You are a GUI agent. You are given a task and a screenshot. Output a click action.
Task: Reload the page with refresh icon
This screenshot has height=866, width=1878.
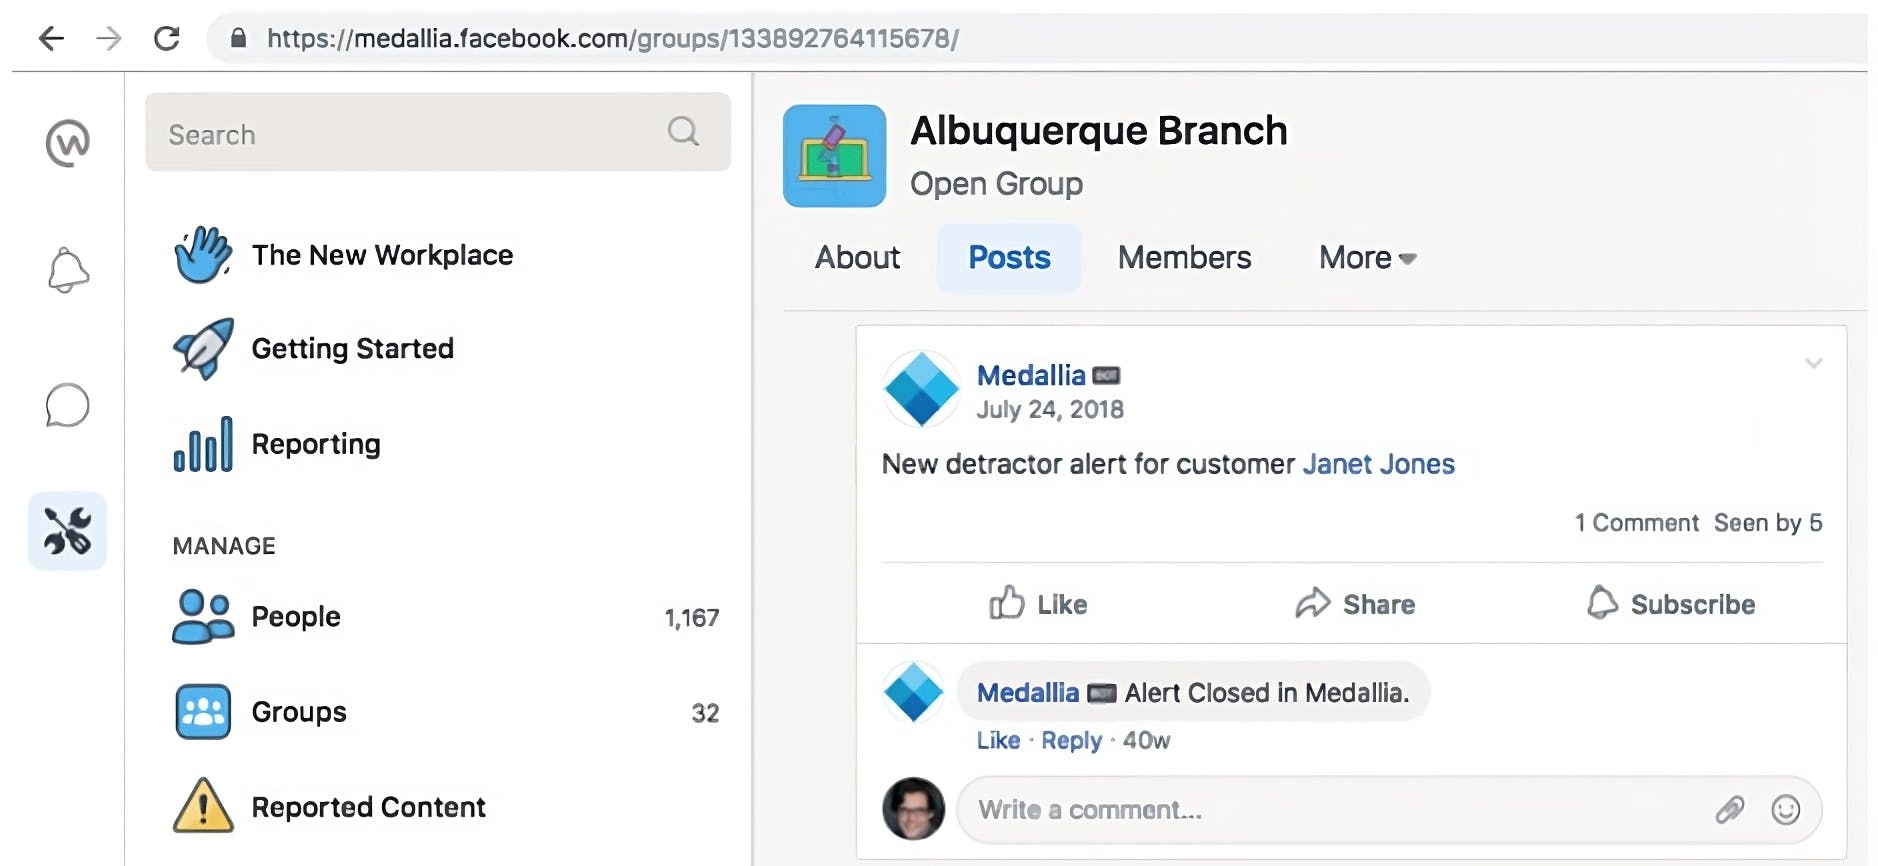[167, 38]
